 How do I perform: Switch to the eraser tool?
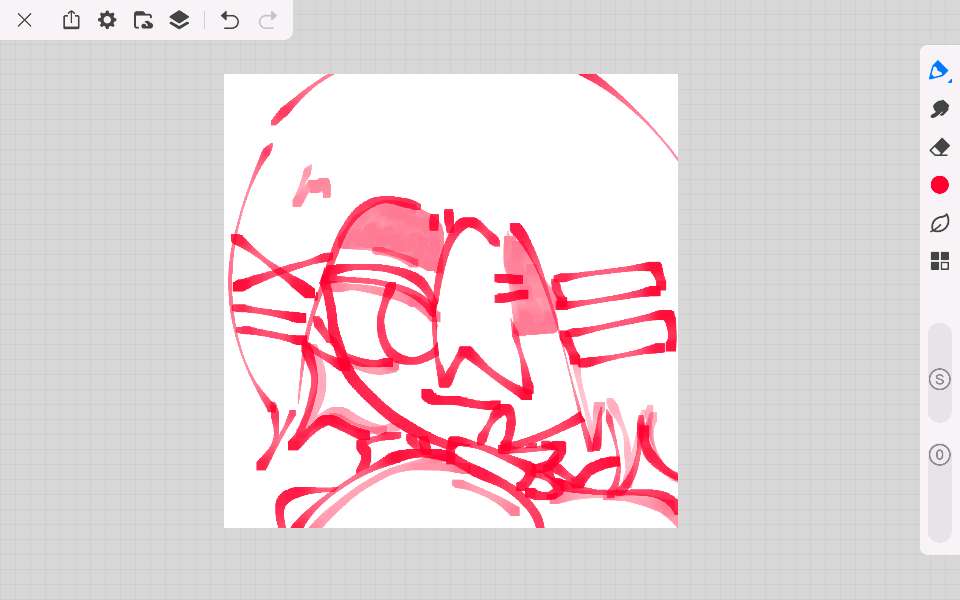[x=939, y=147]
